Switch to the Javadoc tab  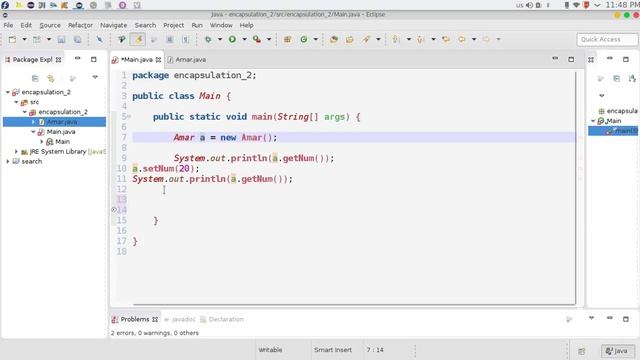click(x=180, y=319)
